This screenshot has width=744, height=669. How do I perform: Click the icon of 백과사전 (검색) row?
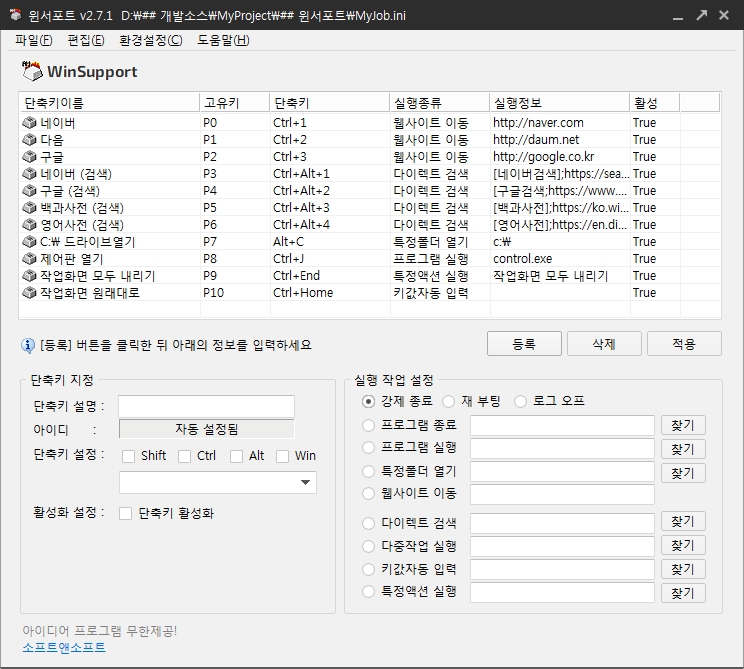[29, 208]
